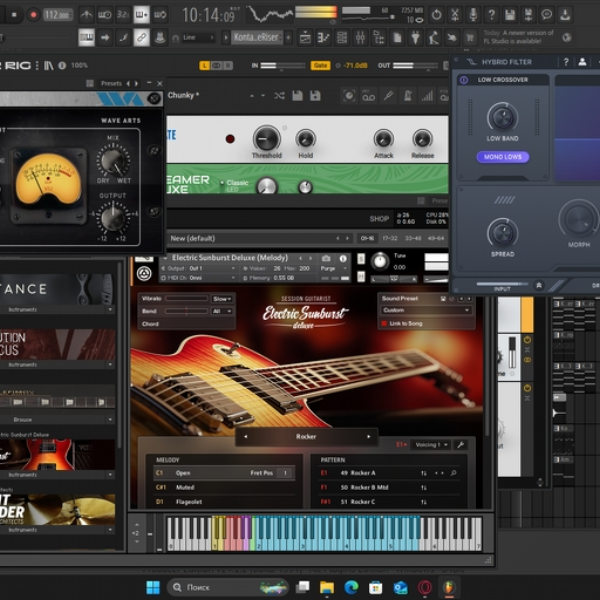Click the Kontakt instrument info icon

(343, 258)
